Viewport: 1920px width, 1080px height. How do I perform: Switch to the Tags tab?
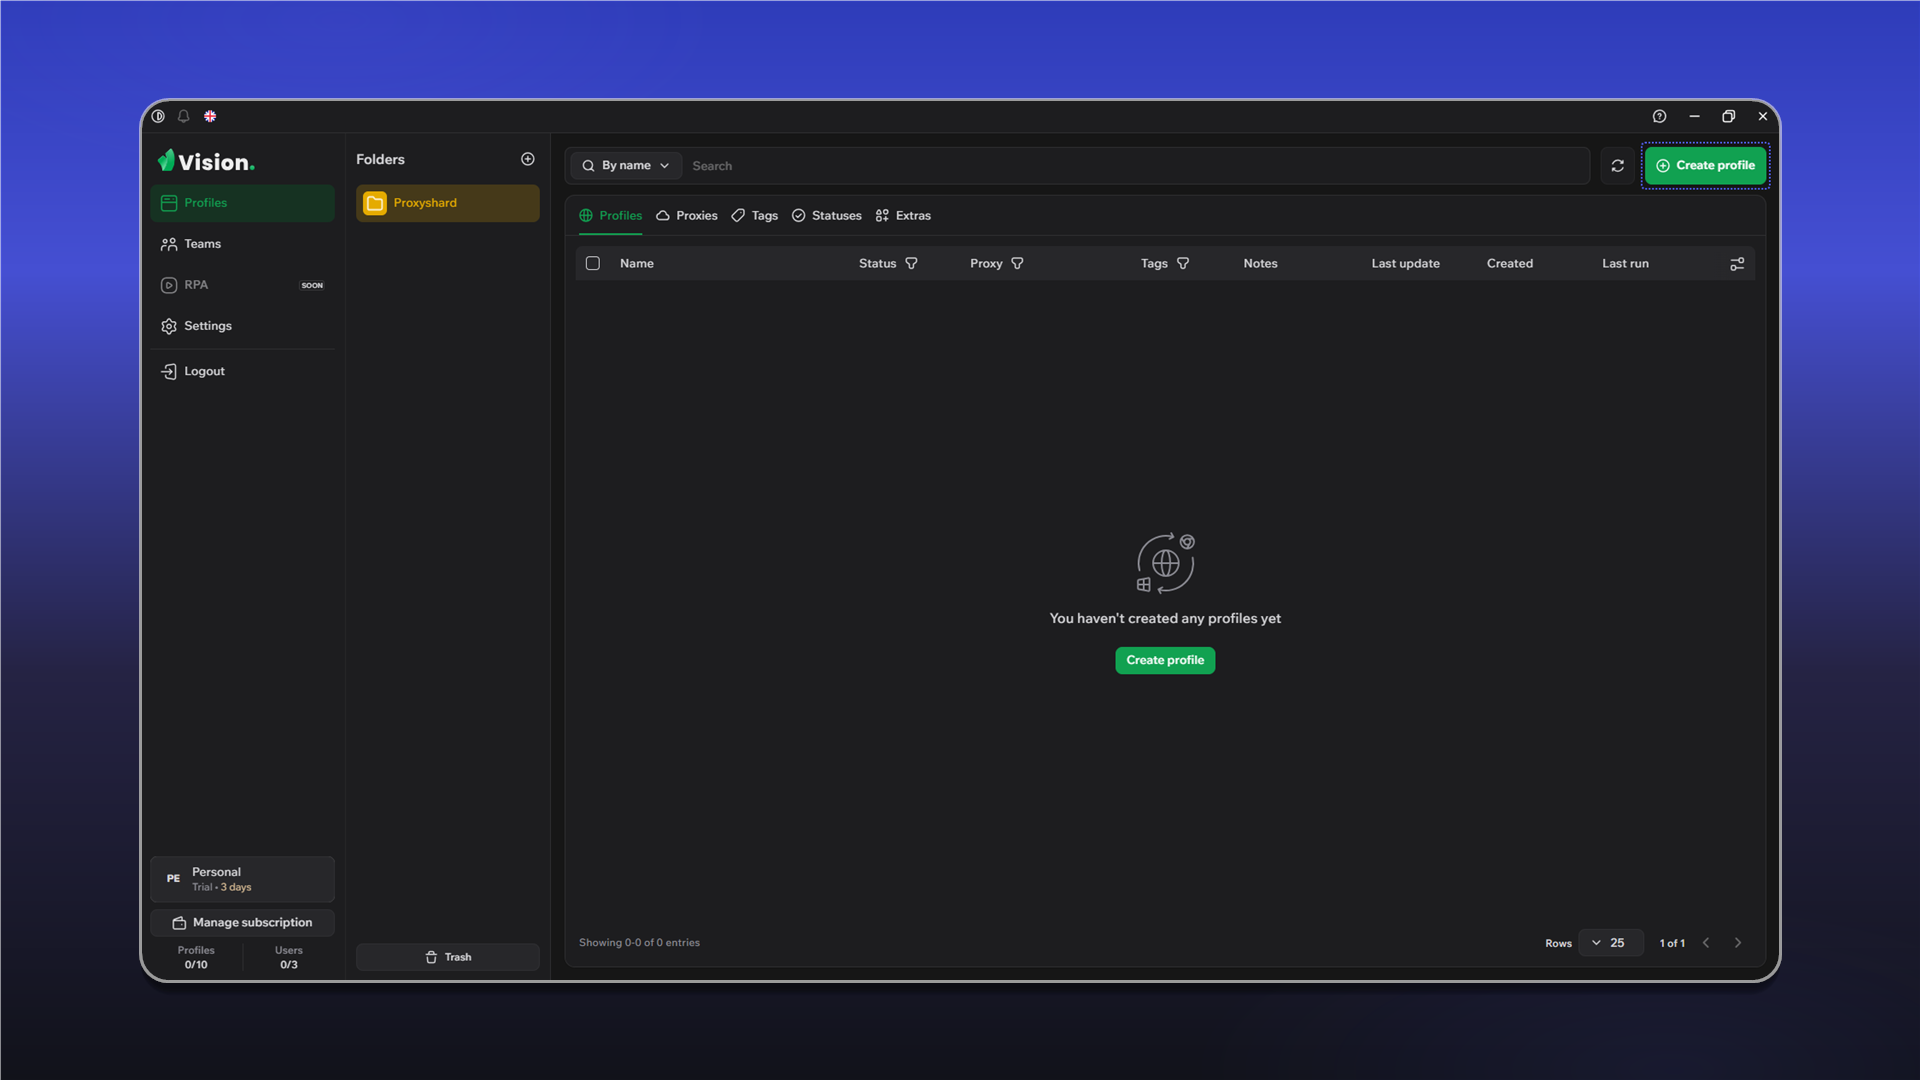(x=754, y=216)
